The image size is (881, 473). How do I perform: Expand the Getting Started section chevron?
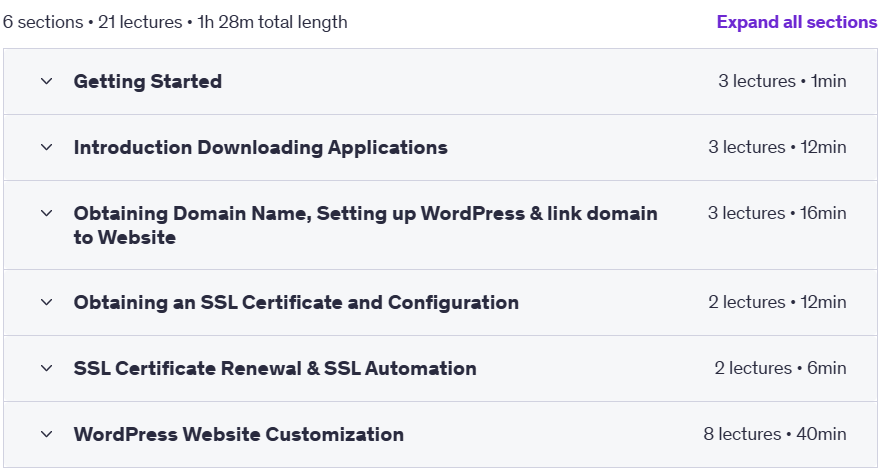pos(47,81)
